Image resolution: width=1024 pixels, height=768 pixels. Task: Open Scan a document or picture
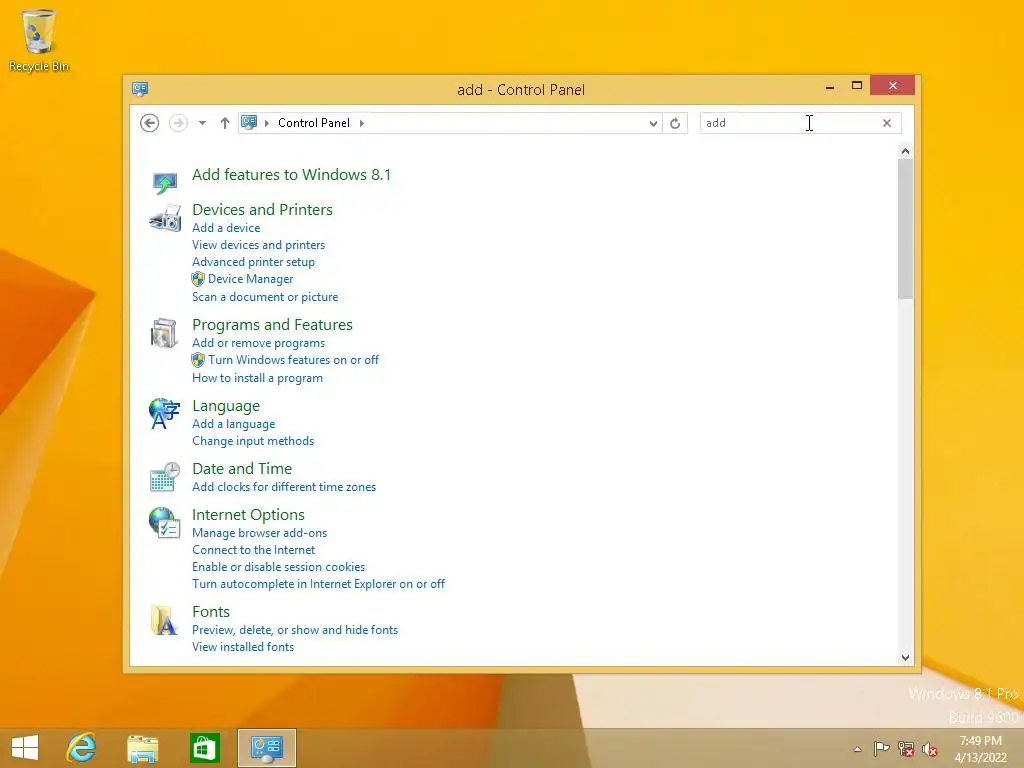(265, 296)
